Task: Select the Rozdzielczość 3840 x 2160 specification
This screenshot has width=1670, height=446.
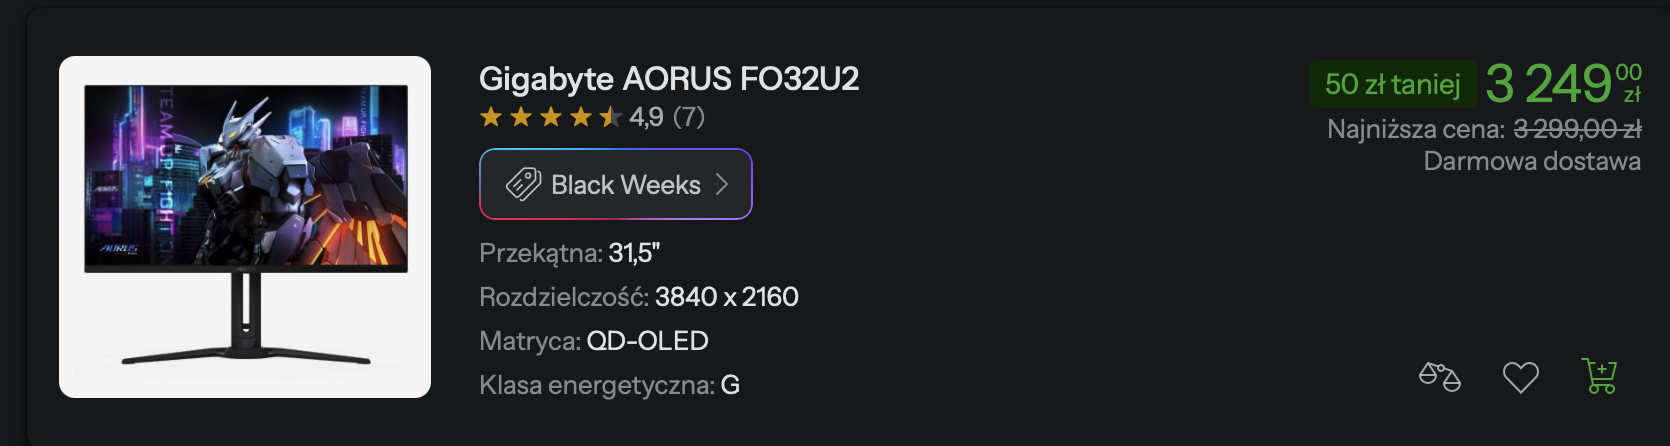Action: [638, 297]
